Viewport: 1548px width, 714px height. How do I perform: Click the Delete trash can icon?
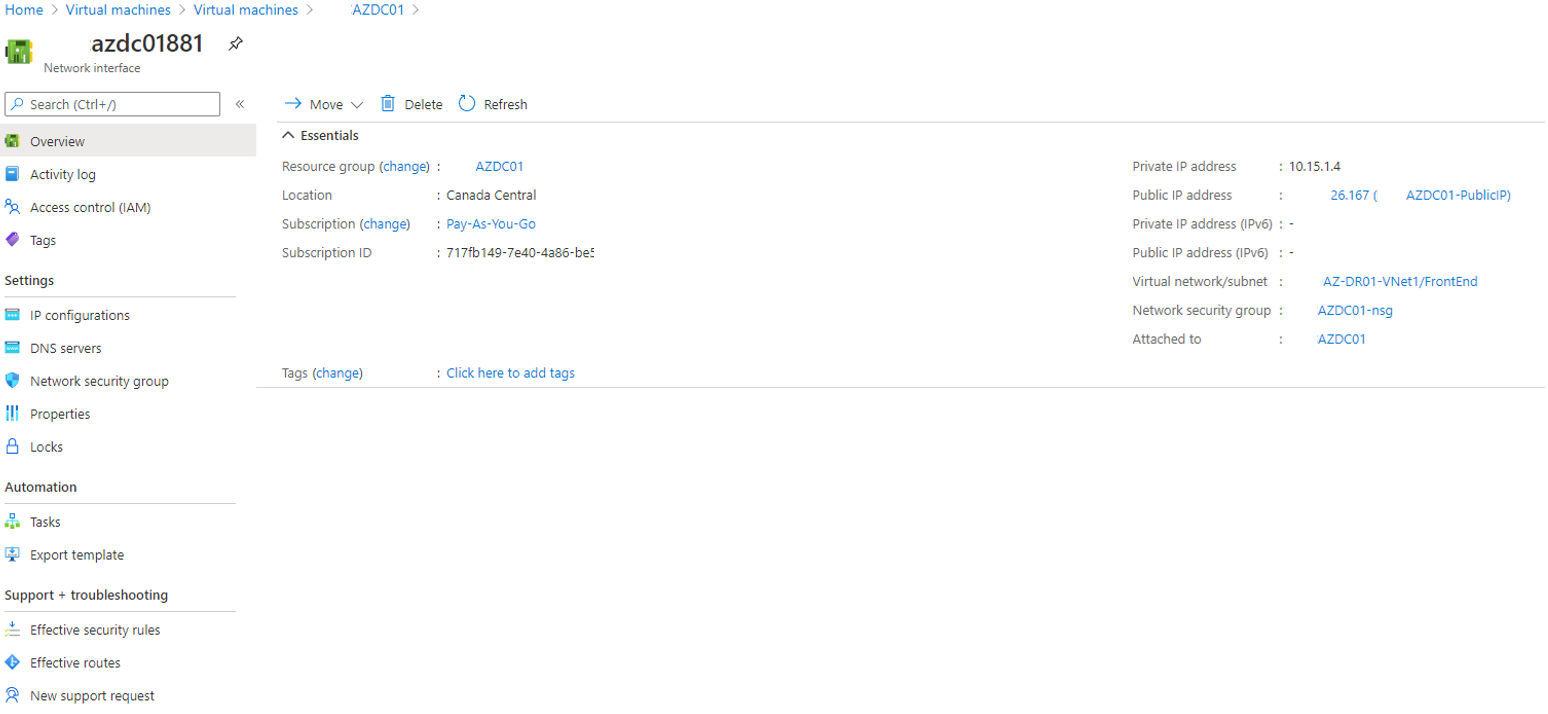coord(388,104)
